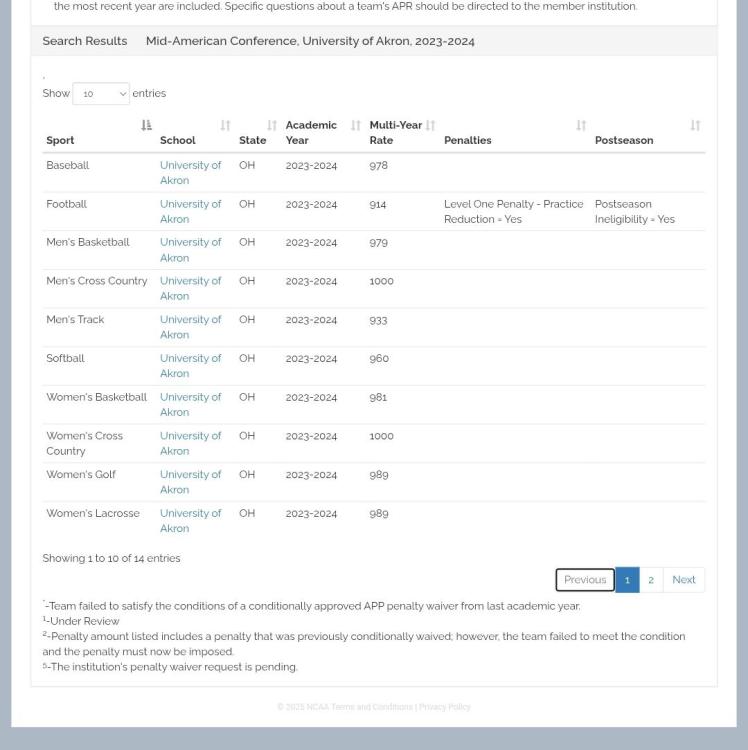The height and width of the screenshot is (750, 748).
Task: Click Men's Basketball 979 rate value
Action: 378,243
